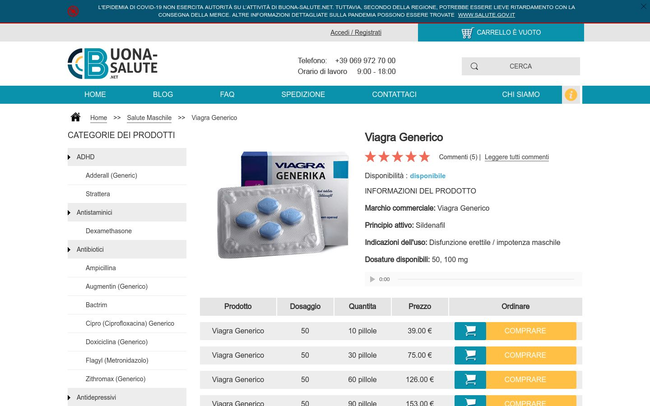The image size is (650, 406).
Task: Click the red virus icon in banner
Action: (x=73, y=11)
